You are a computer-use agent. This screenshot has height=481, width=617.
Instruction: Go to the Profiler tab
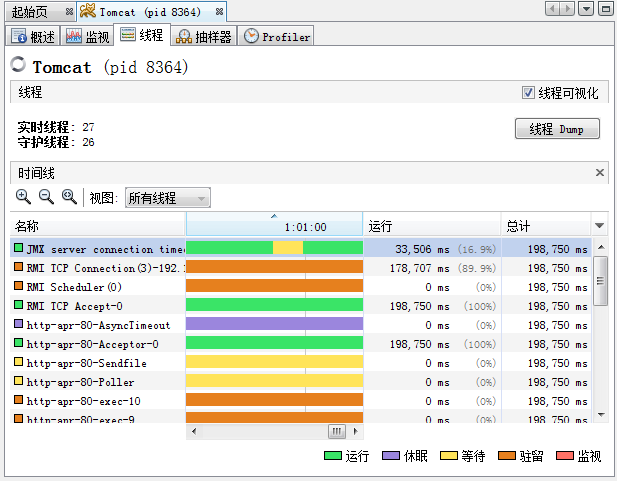pyautogui.click(x=277, y=37)
